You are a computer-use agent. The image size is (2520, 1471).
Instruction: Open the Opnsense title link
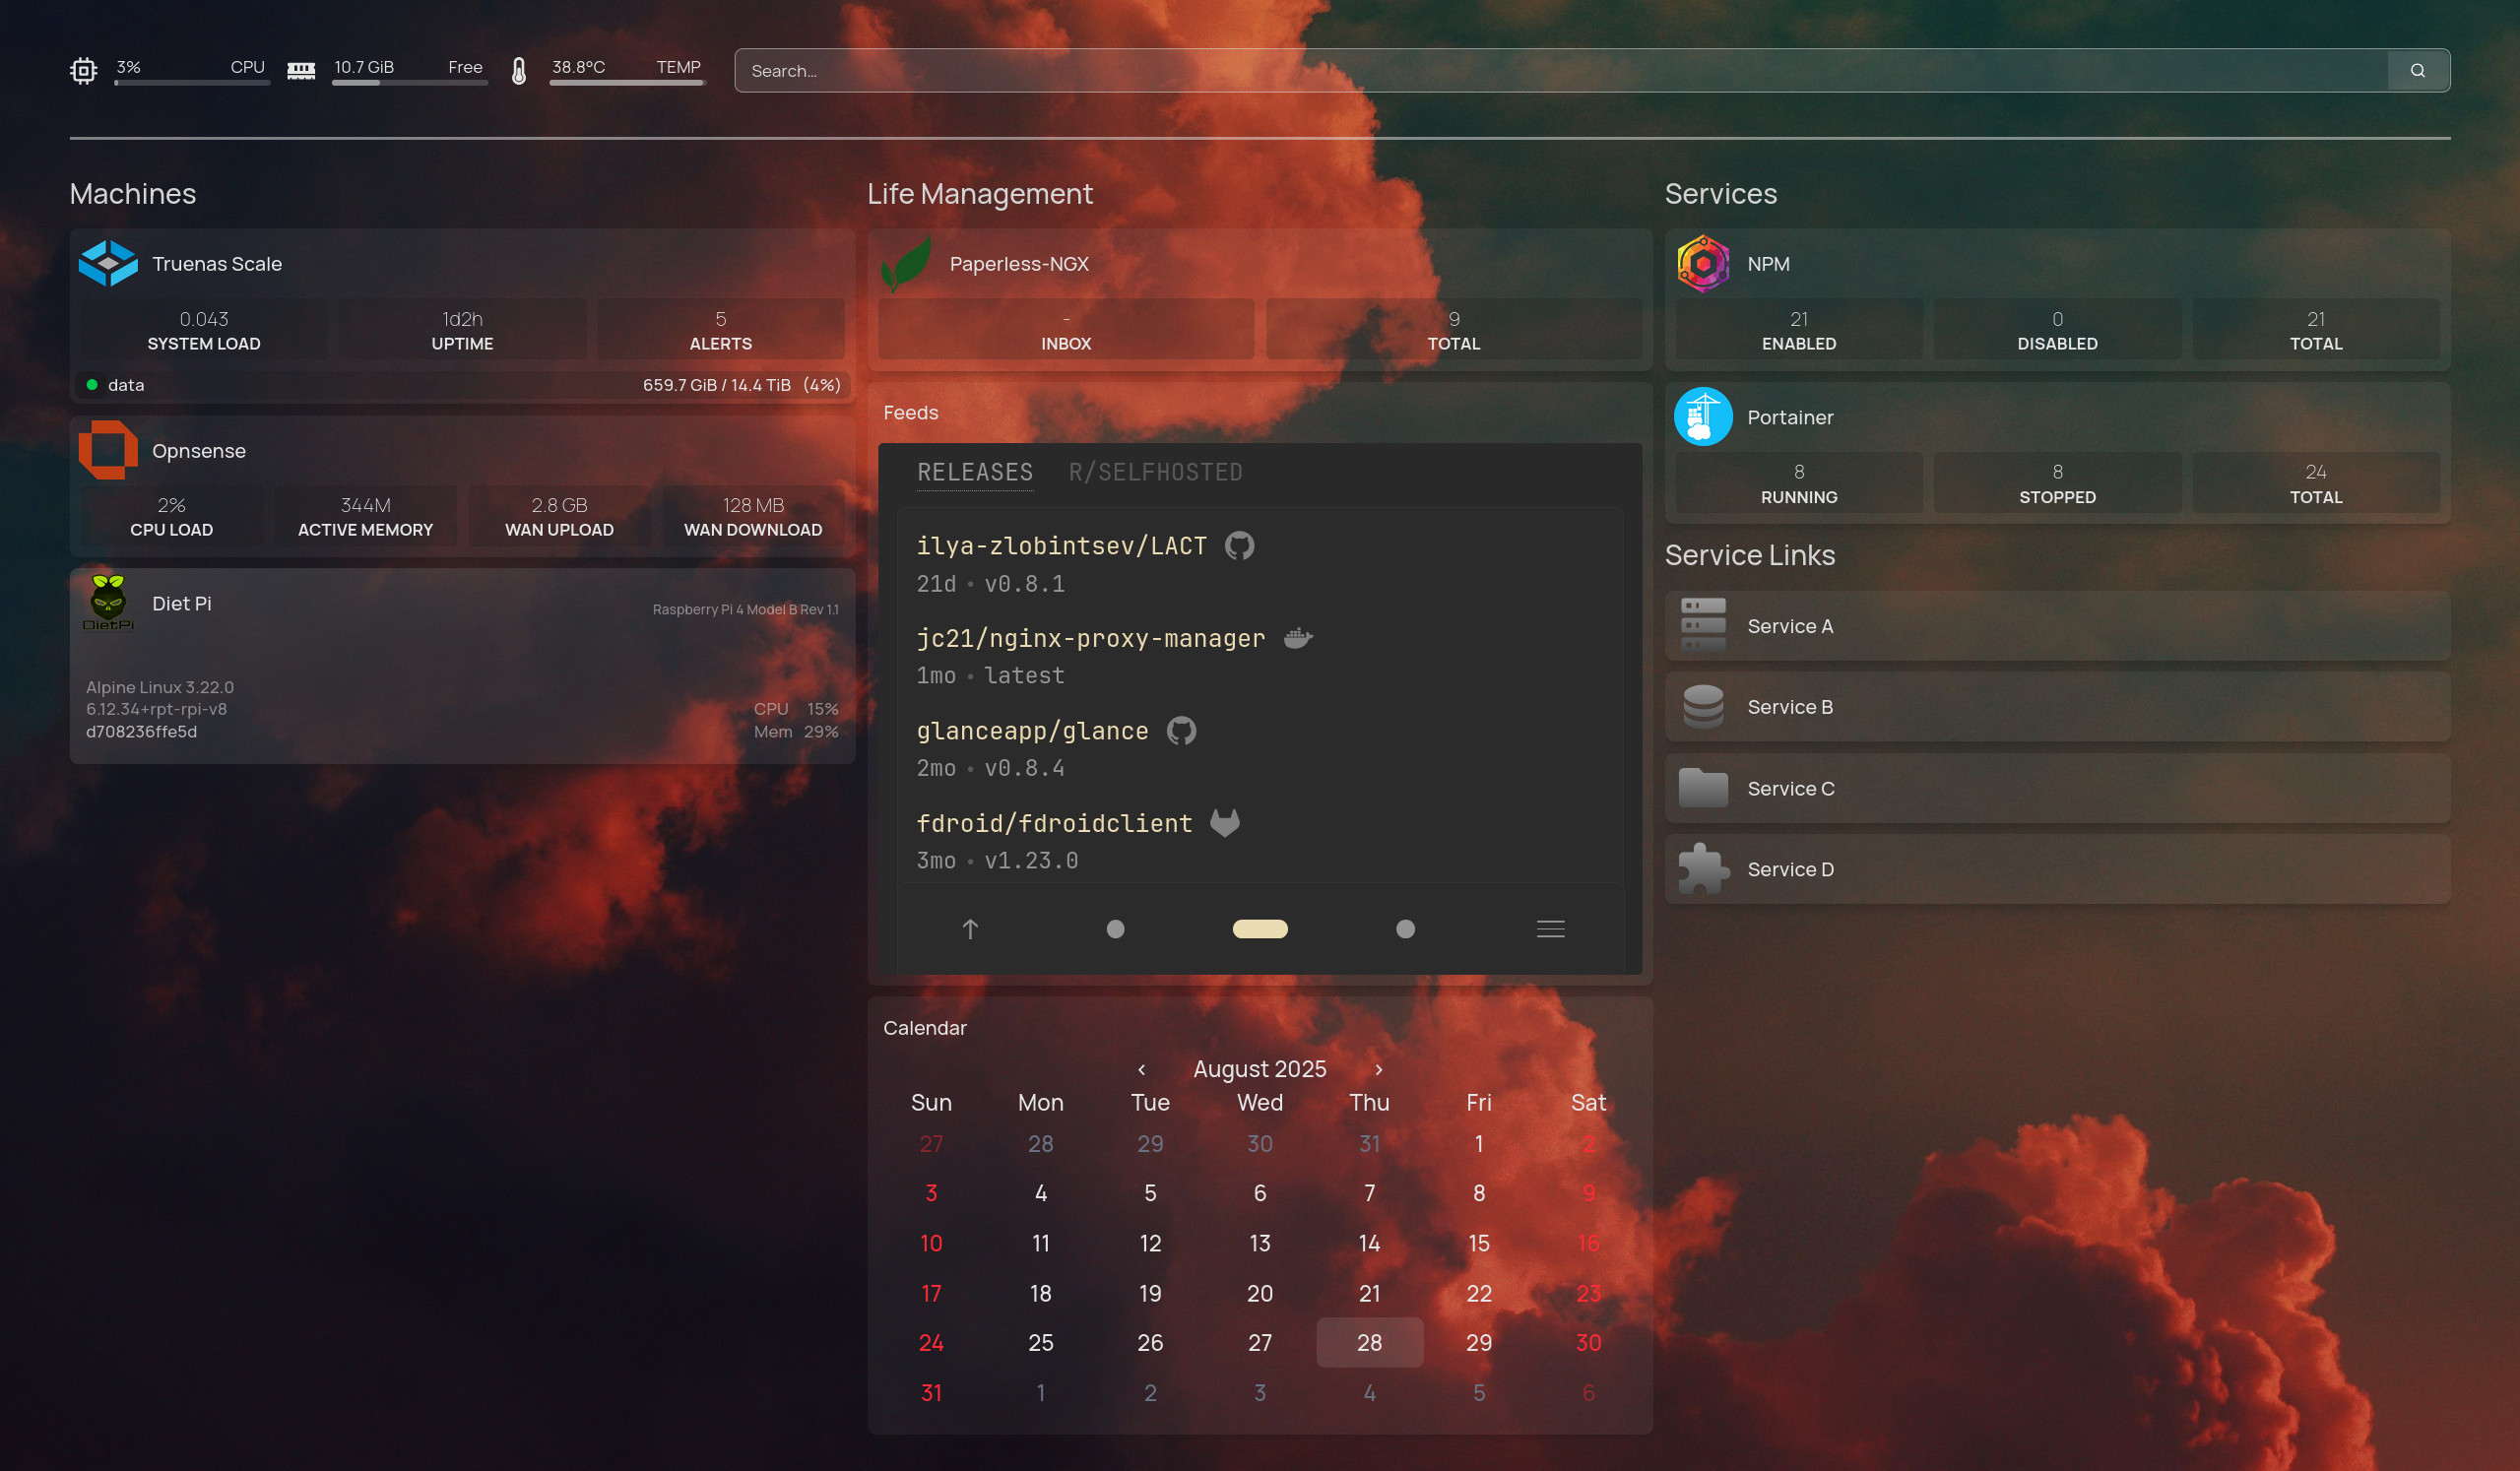(x=199, y=450)
